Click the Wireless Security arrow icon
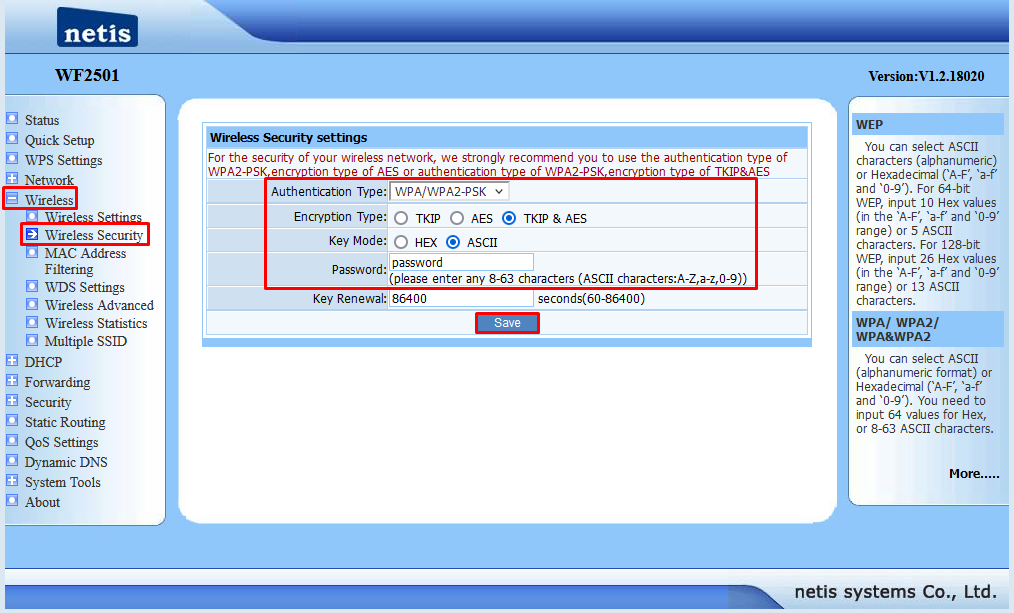 pyautogui.click(x=32, y=235)
